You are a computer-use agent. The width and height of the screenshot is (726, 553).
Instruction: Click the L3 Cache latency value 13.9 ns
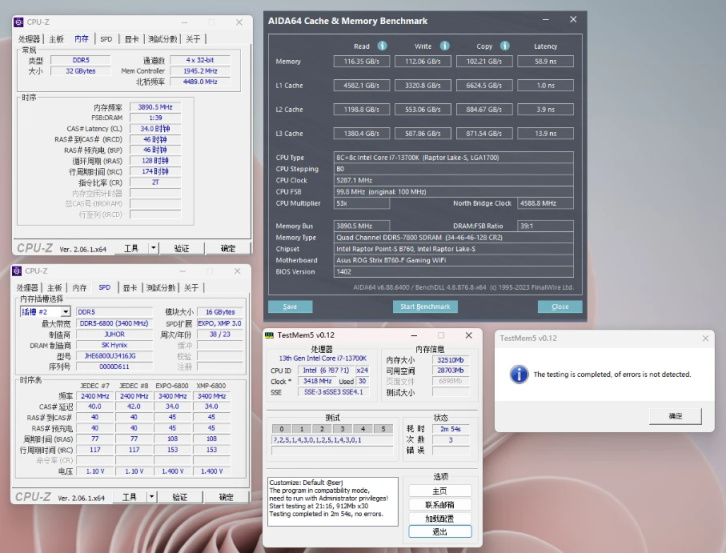pyautogui.click(x=545, y=133)
